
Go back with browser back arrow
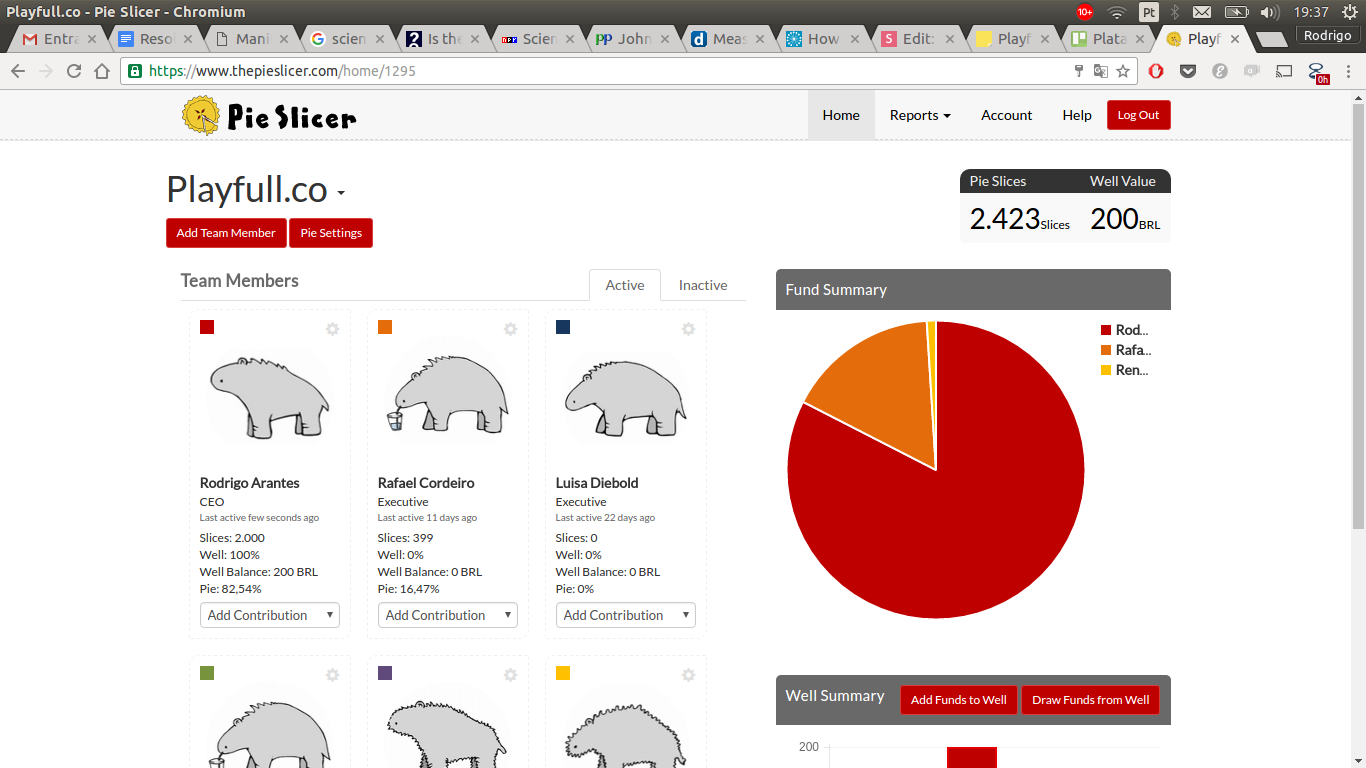[18, 71]
